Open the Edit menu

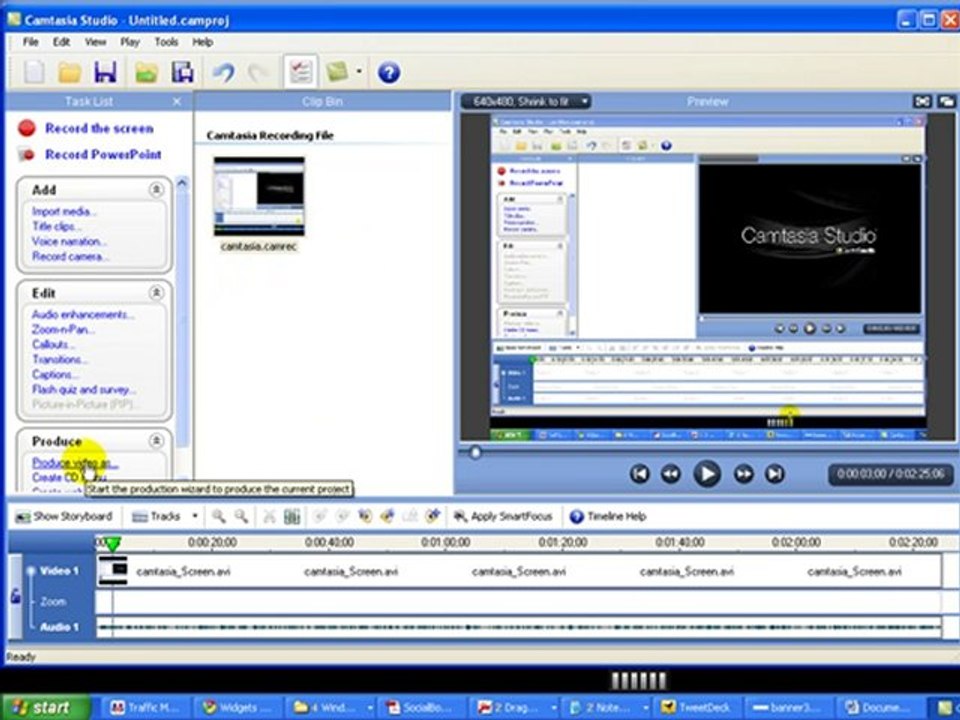coord(61,42)
